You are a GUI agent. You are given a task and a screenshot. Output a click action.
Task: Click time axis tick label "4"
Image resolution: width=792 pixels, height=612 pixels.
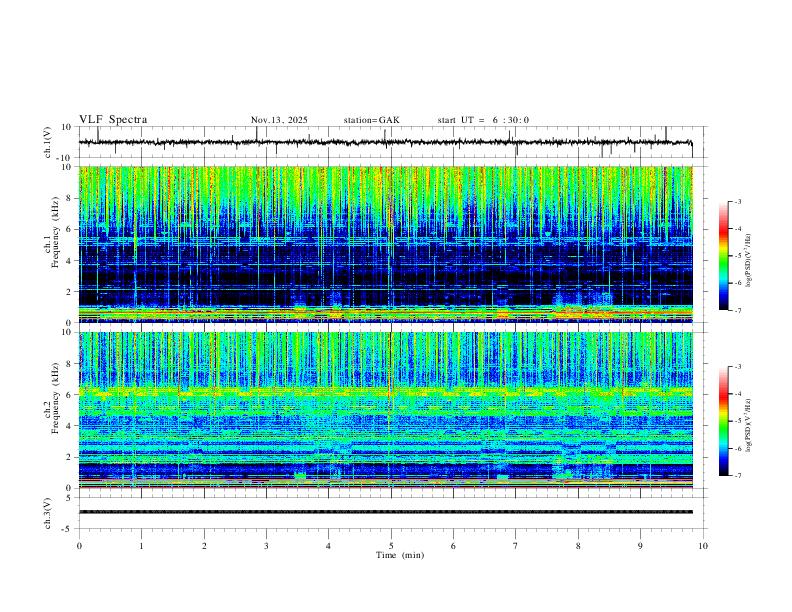[x=329, y=546]
